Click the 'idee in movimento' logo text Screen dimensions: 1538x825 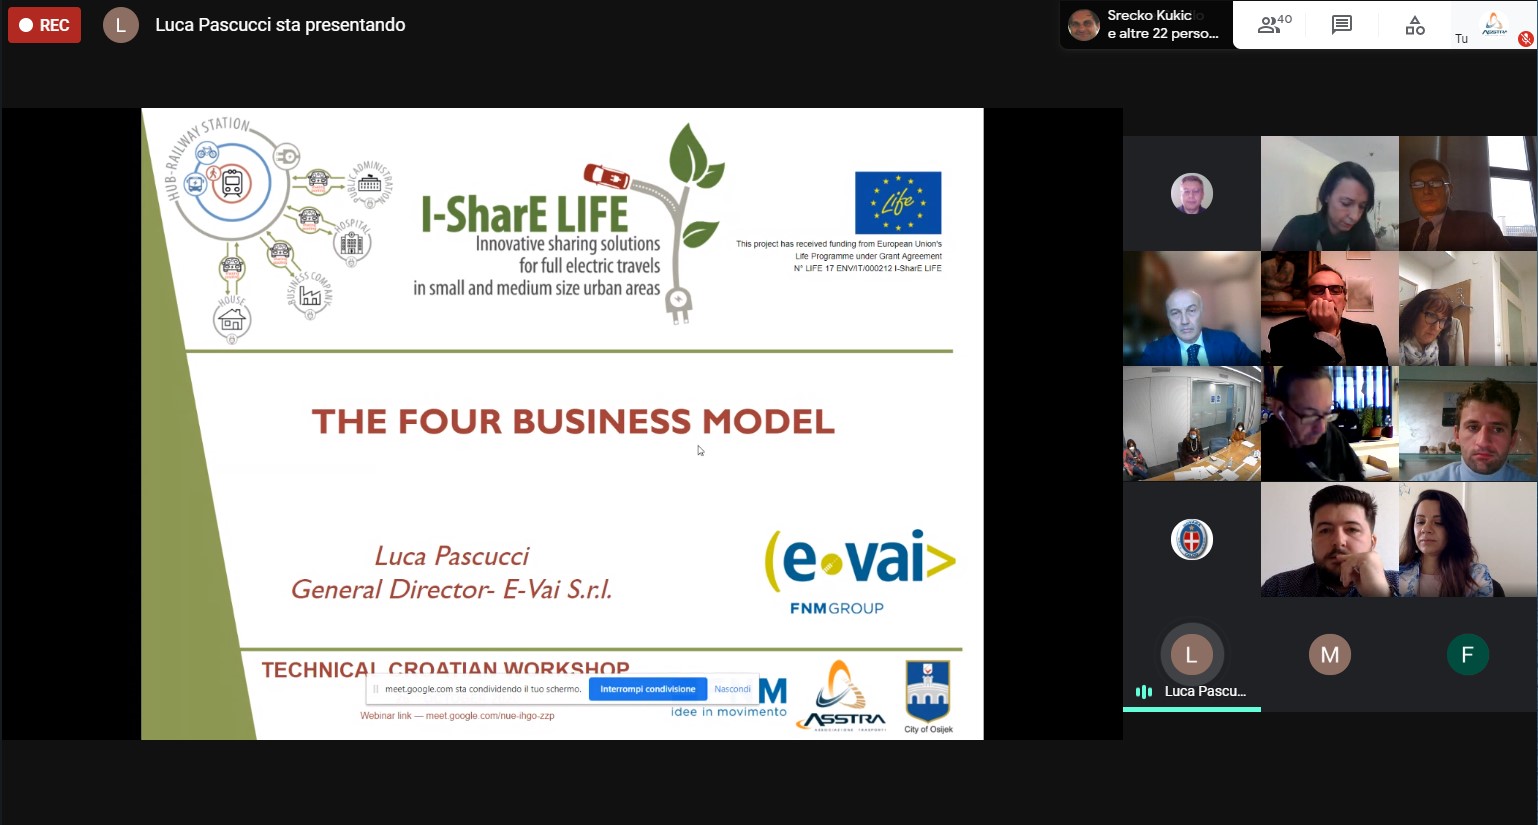coord(728,712)
